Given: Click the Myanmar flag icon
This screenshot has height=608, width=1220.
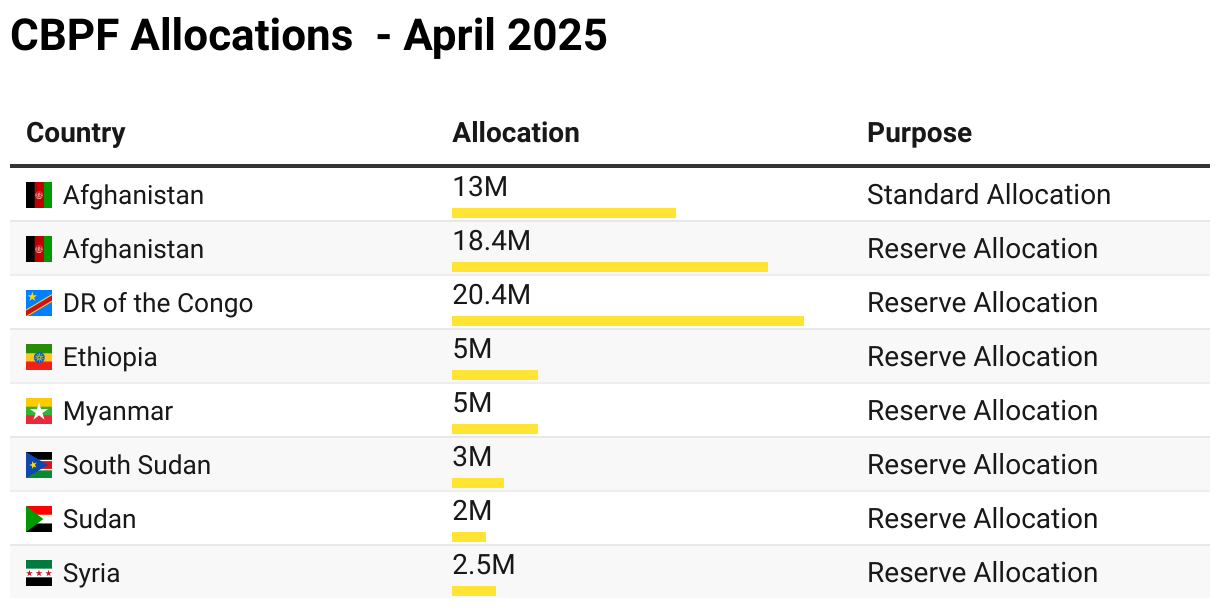Looking at the screenshot, I should (x=39, y=411).
